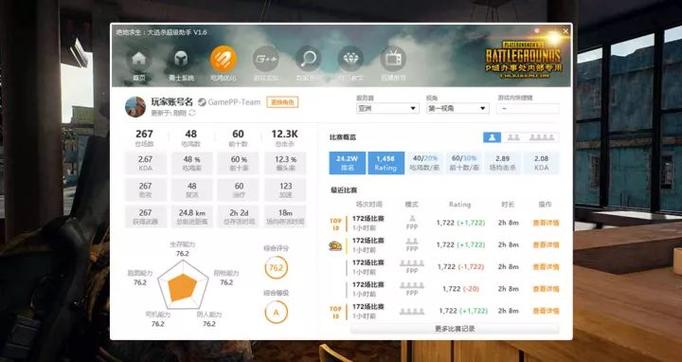Image resolution: width=682 pixels, height=362 pixels.
Task: Open the TV live stream icon
Action: click(393, 59)
